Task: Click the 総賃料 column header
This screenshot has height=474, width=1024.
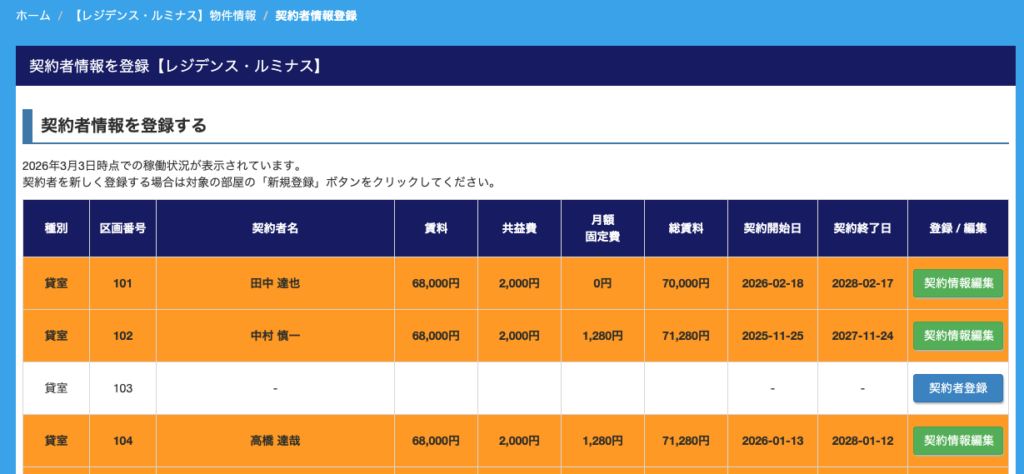Action: click(686, 228)
